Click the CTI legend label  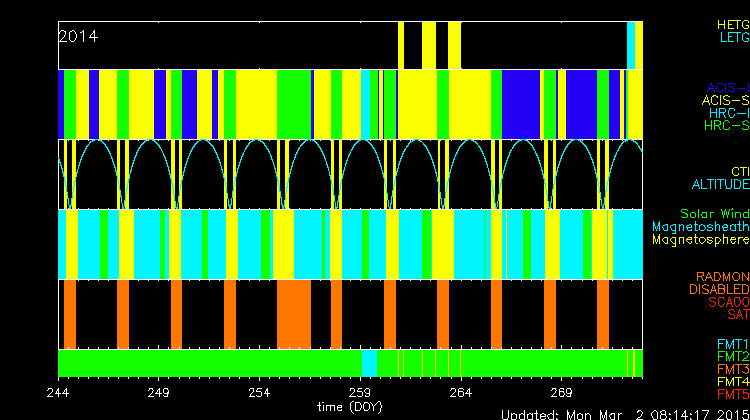pos(739,172)
